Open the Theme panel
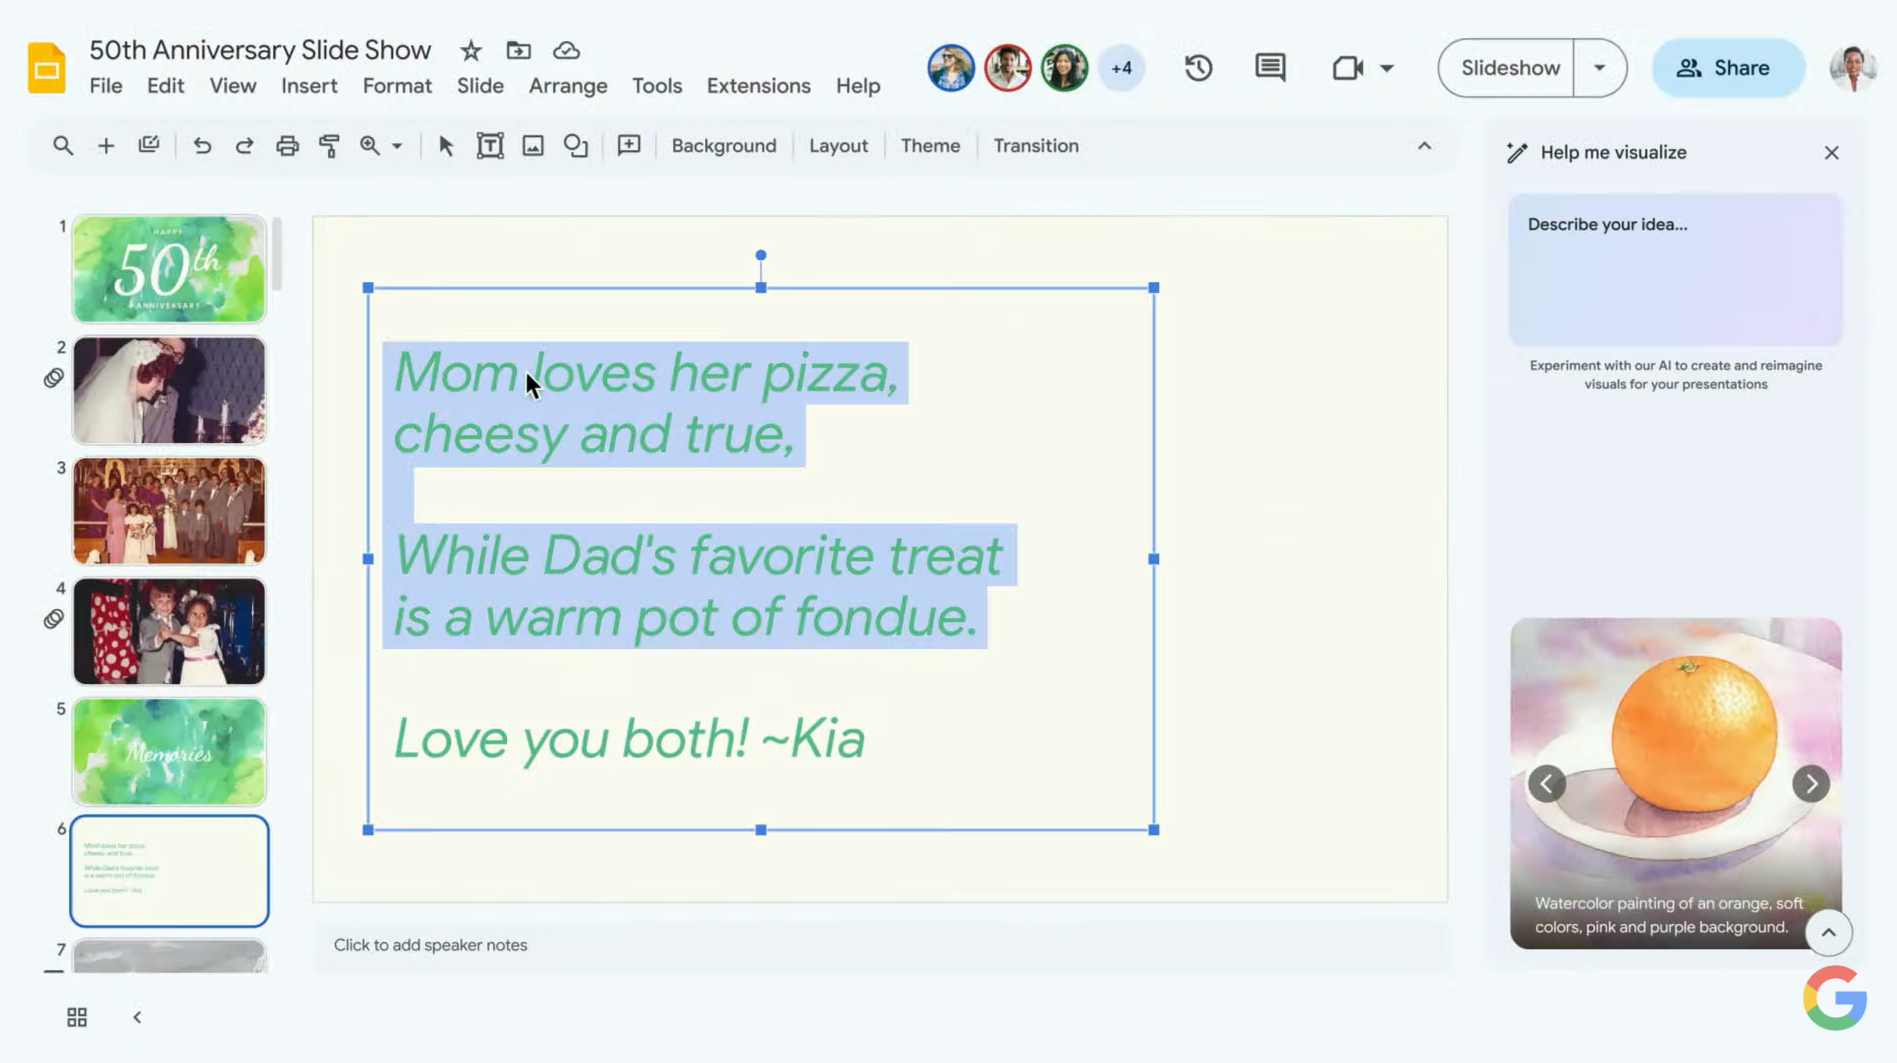Viewport: 1897px width, 1063px height. click(930, 146)
